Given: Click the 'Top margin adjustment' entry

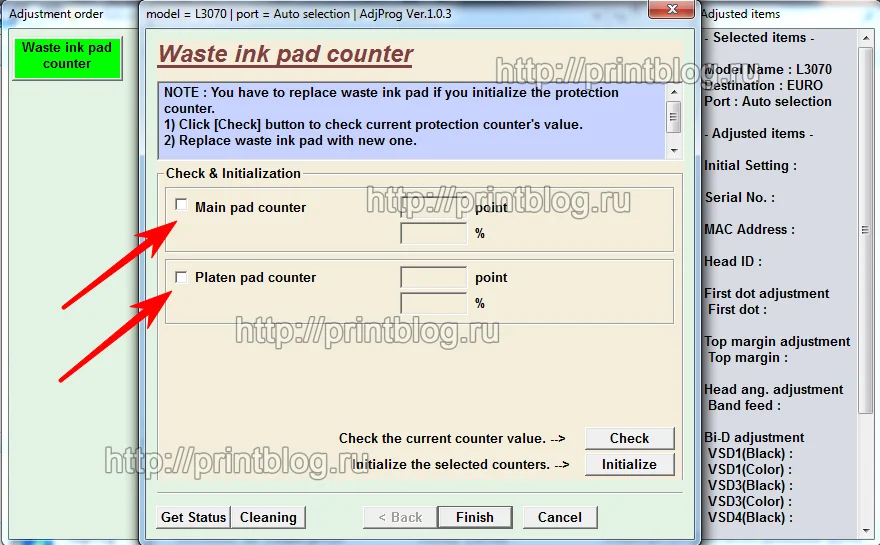Looking at the screenshot, I should [777, 341].
